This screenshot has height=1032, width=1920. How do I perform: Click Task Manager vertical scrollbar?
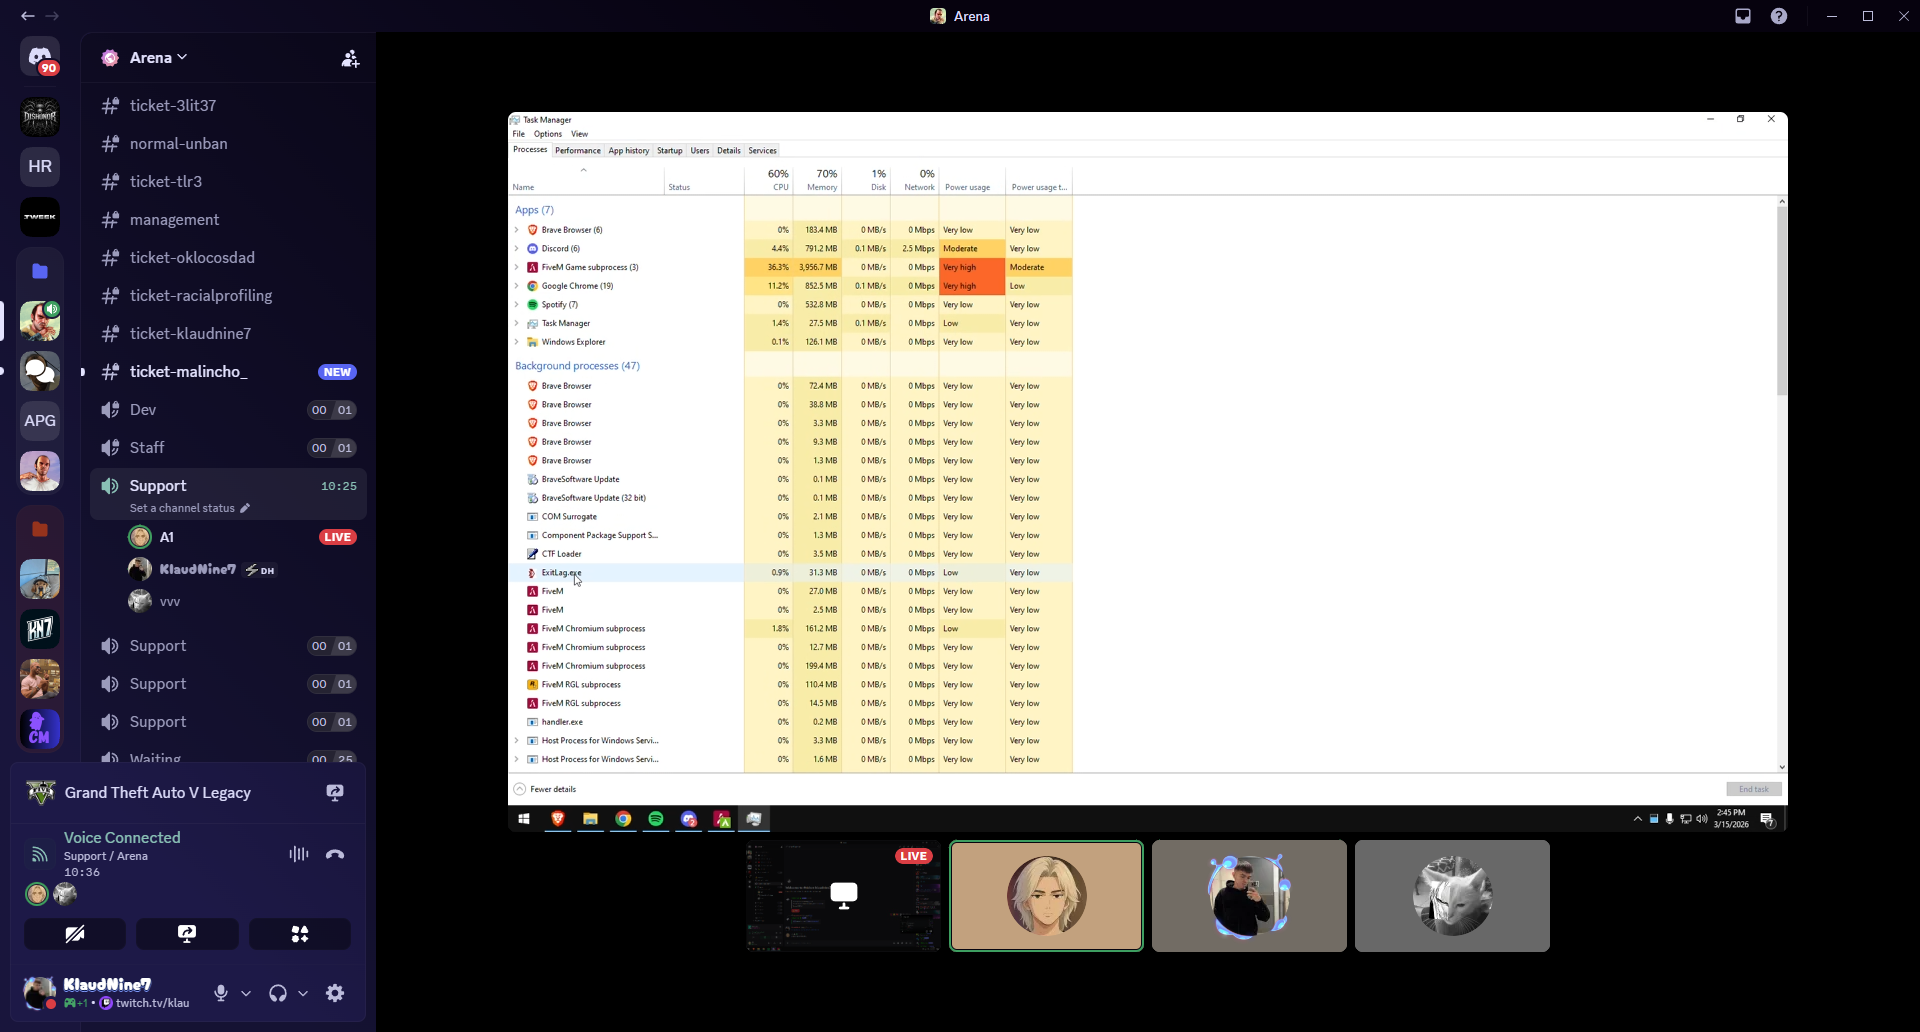click(x=1782, y=301)
